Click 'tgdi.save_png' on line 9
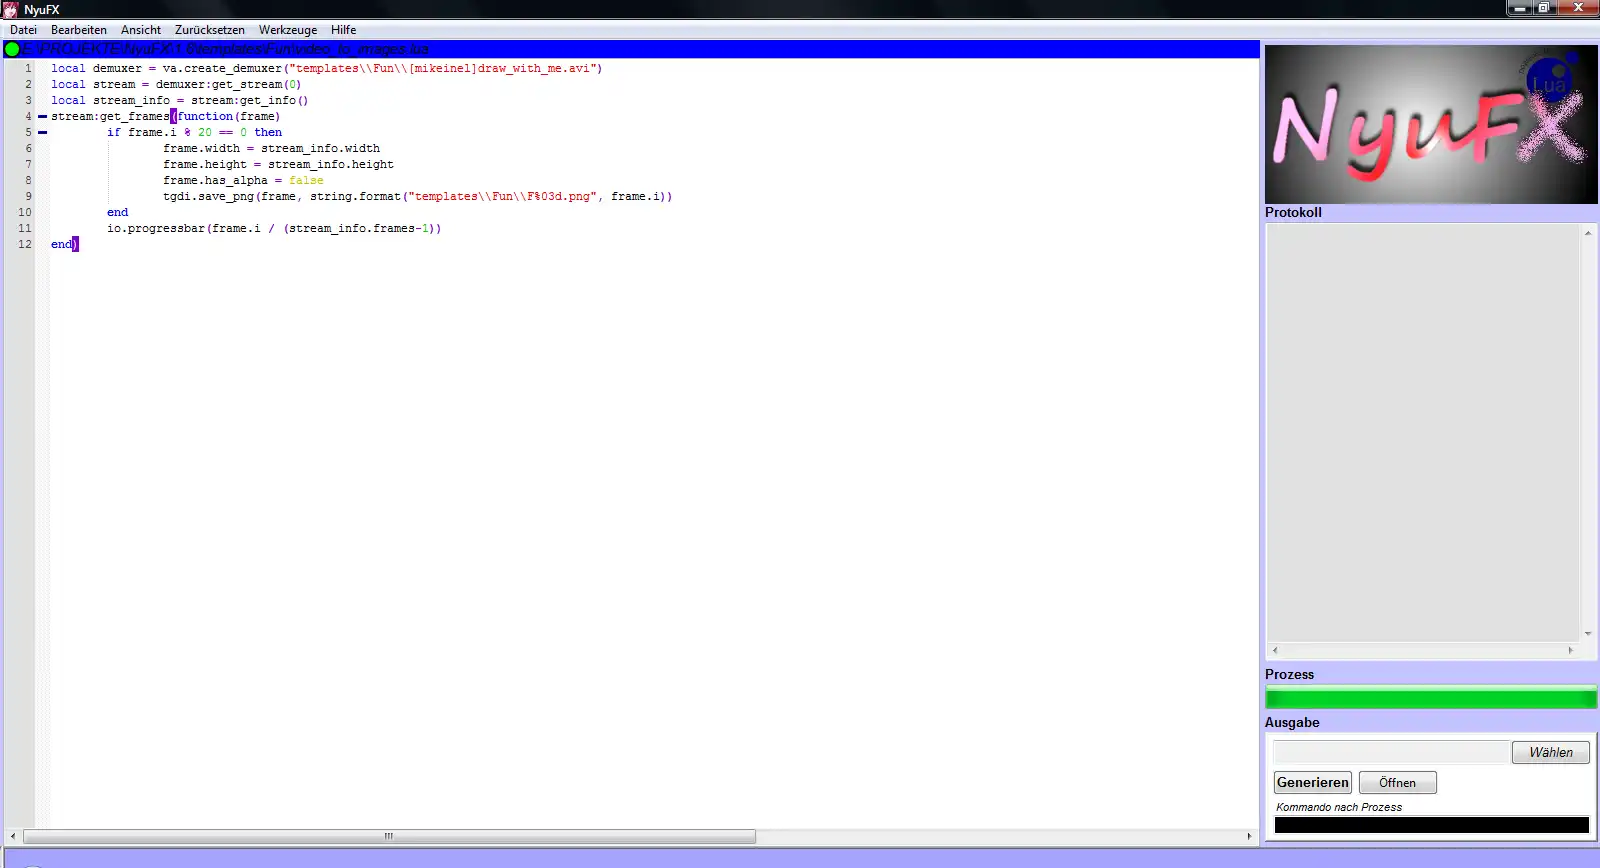Screen dimensions: 1600x868 [209, 197]
